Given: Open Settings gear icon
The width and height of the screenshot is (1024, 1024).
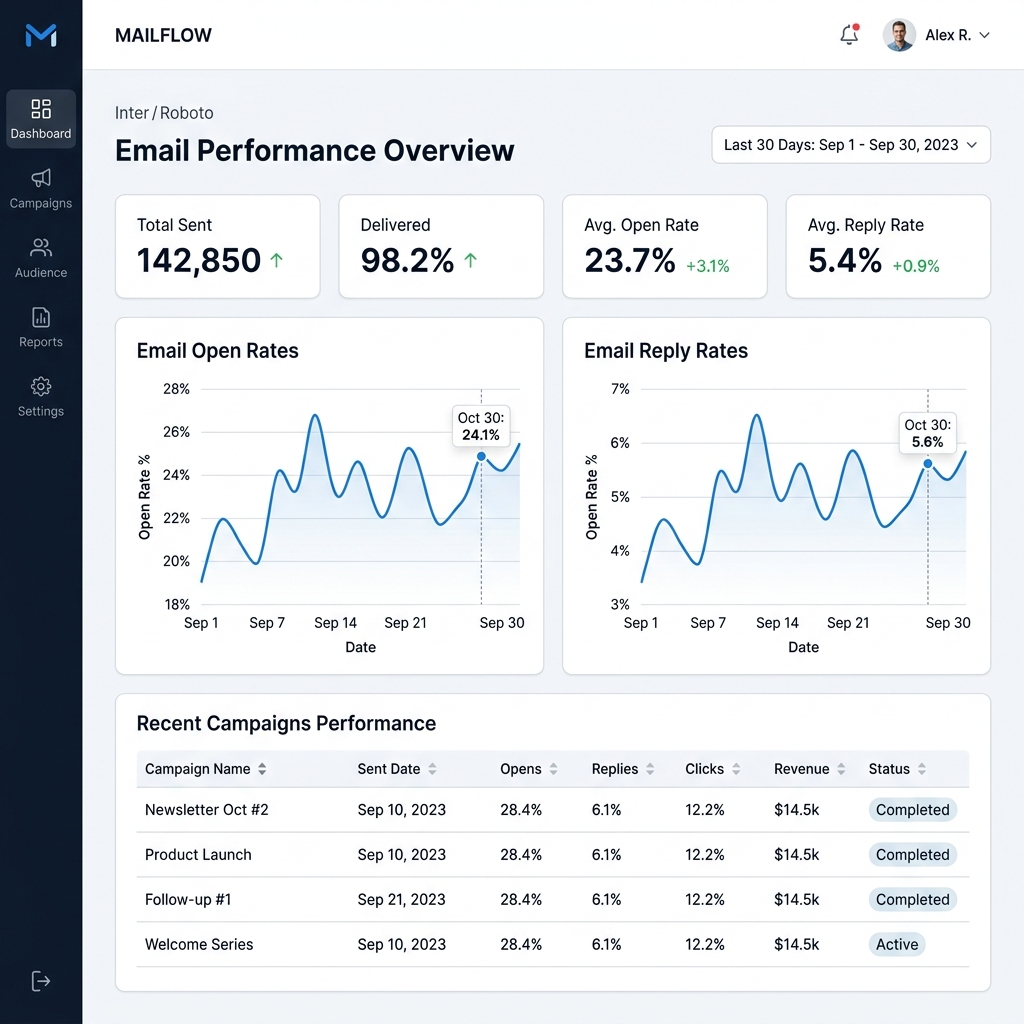Looking at the screenshot, I should click(41, 387).
